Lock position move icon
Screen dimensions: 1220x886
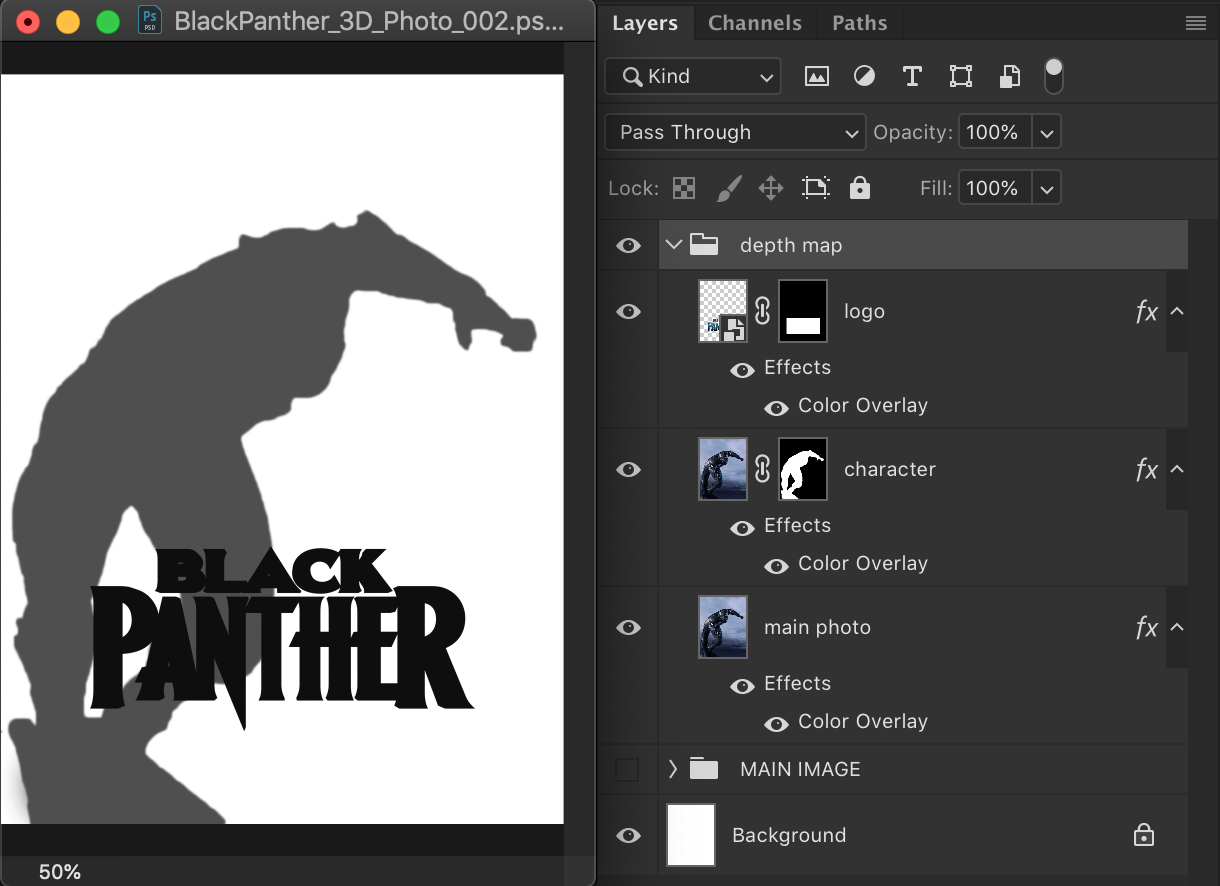pos(771,188)
